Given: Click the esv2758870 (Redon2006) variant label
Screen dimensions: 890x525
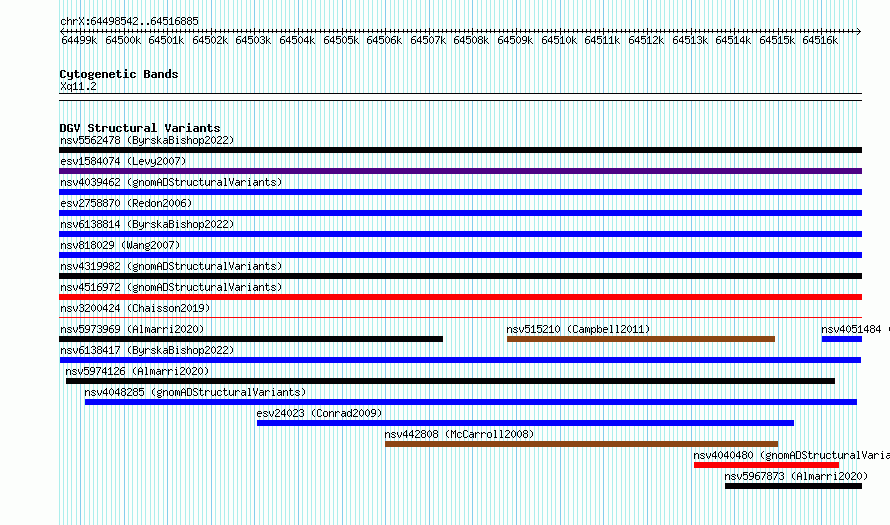Looking at the screenshot, I should [126, 203].
